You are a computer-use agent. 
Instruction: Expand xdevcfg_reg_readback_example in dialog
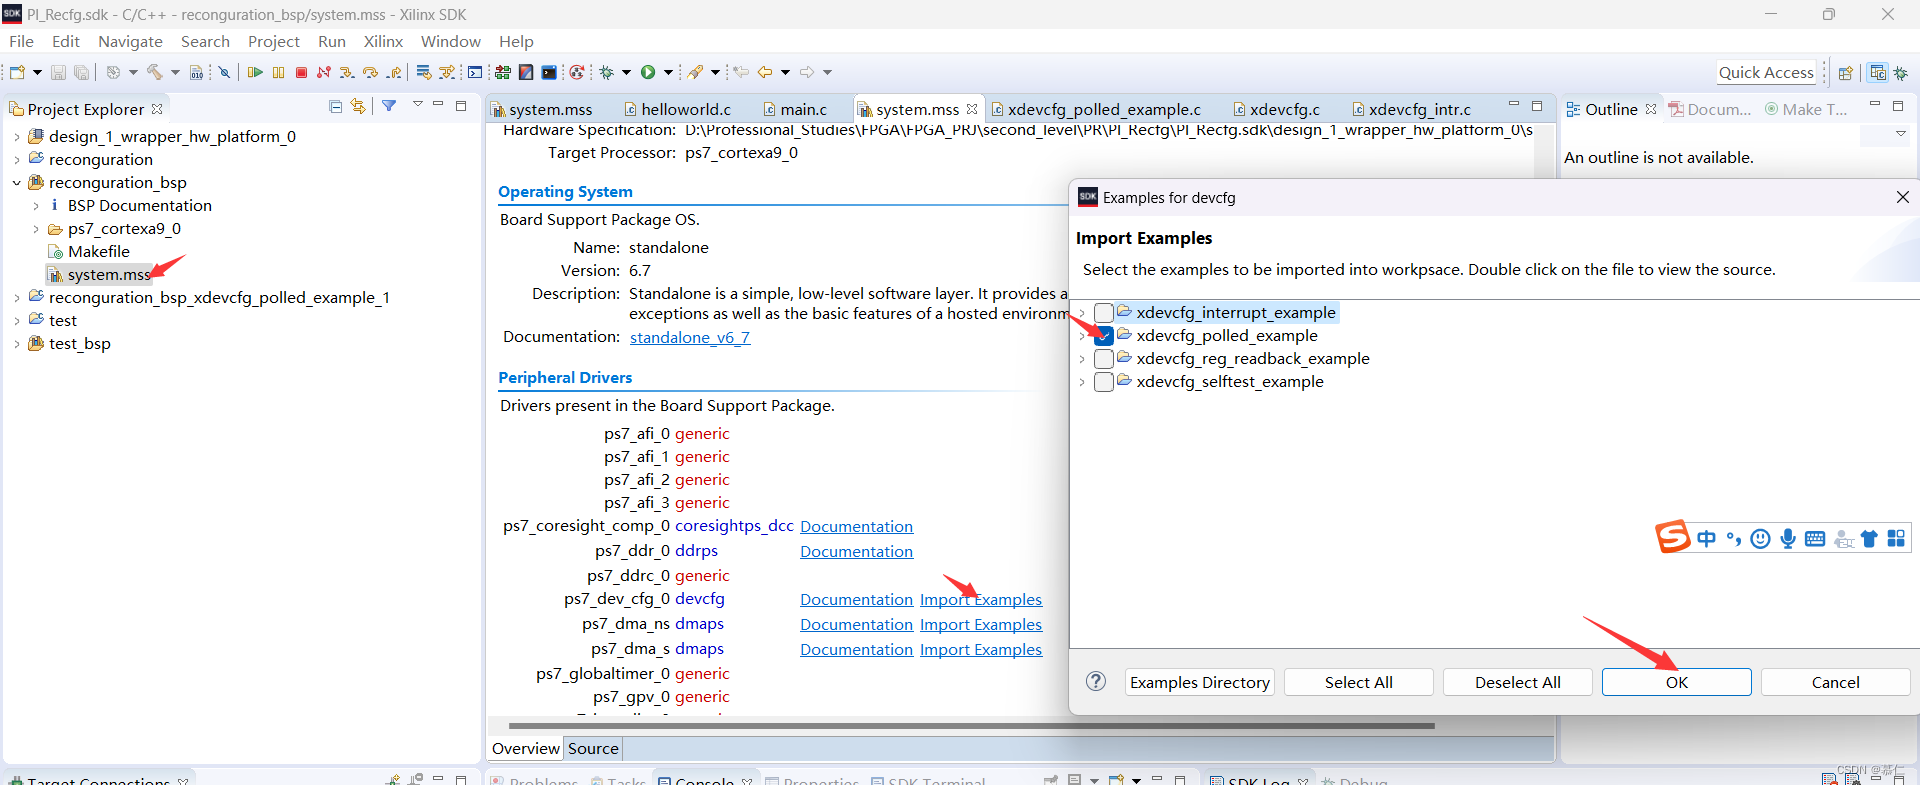tap(1082, 359)
